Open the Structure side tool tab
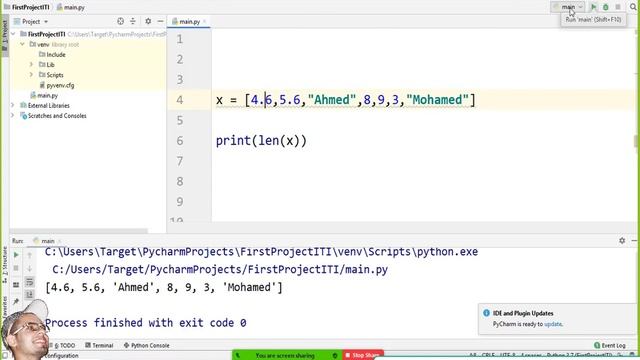Image resolution: width=640 pixels, height=360 pixels. point(4,265)
